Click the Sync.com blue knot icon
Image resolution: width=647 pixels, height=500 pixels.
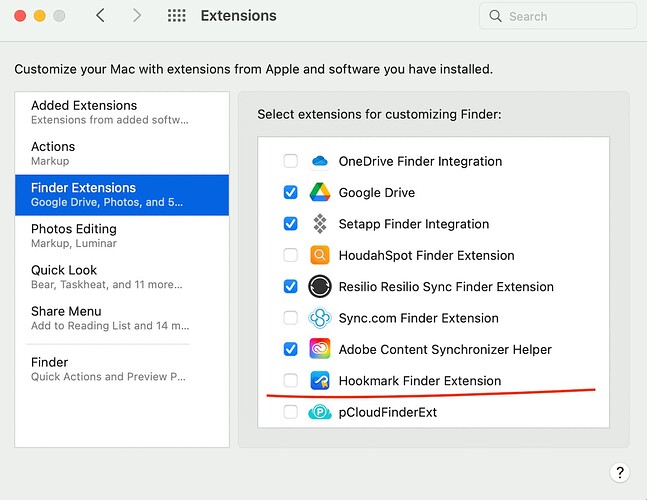coord(320,318)
